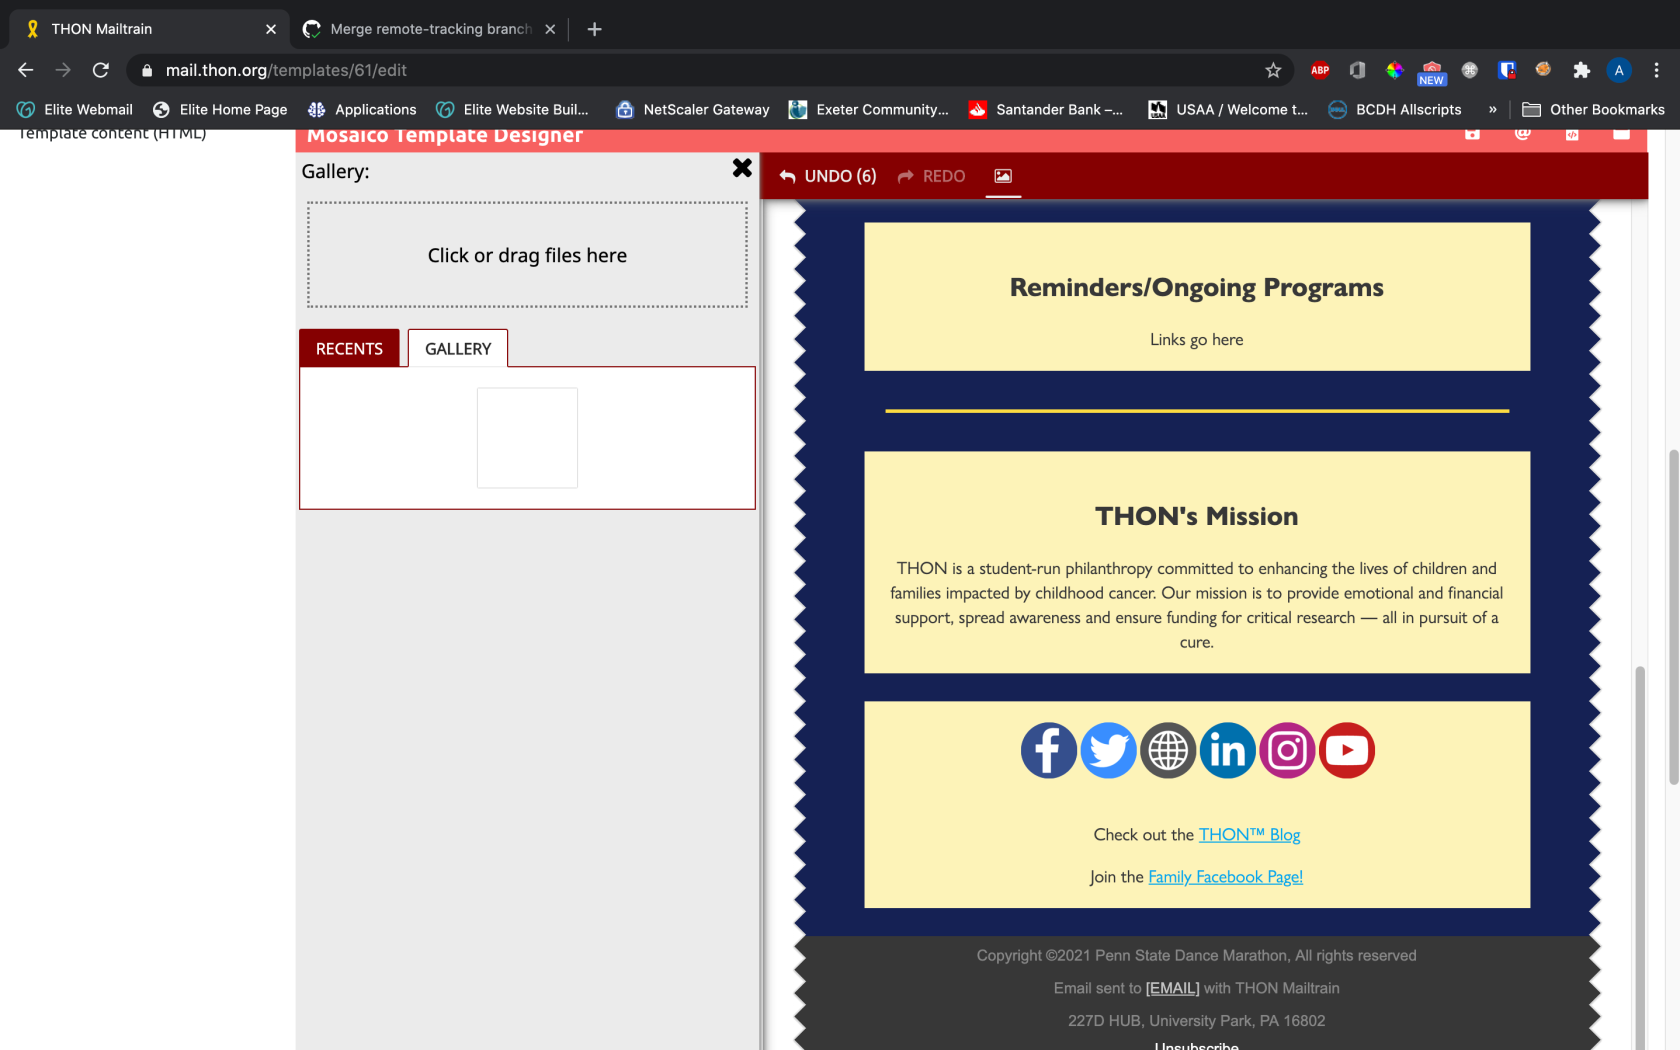Switch to the GALLERY tab
1680x1050 pixels.
(458, 348)
